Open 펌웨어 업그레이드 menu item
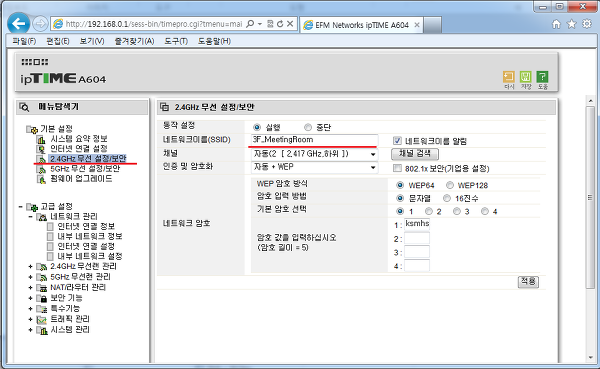The image size is (600, 369). tap(81, 179)
